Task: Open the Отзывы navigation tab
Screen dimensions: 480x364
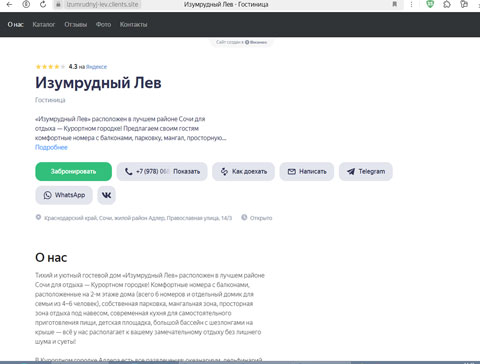Action: (76, 24)
